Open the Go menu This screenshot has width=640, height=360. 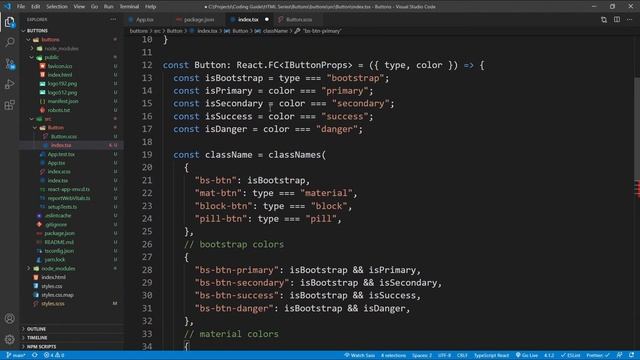pos(94,7)
